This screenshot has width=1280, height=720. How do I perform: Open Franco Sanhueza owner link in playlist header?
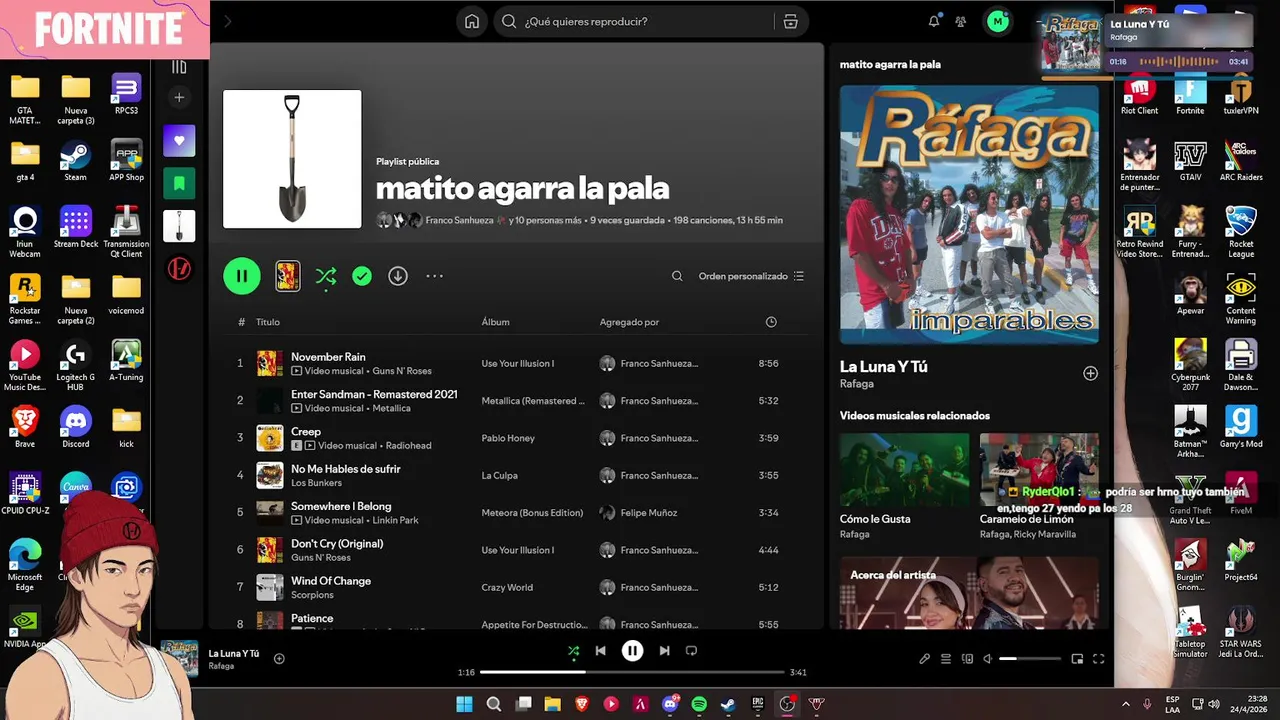[x=459, y=220]
